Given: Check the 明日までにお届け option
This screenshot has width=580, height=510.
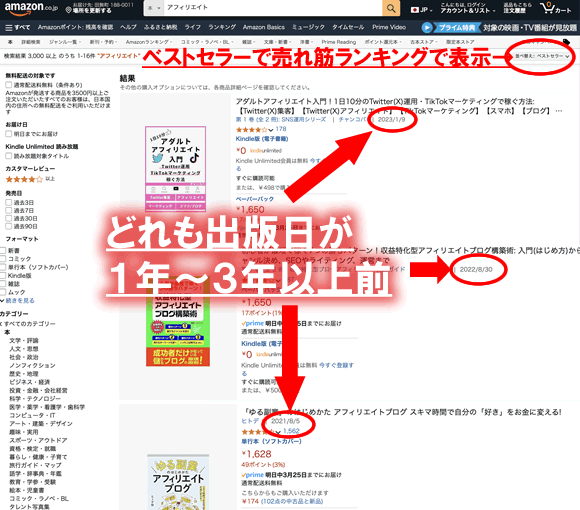Looking at the screenshot, I should pyautogui.click(x=8, y=134).
